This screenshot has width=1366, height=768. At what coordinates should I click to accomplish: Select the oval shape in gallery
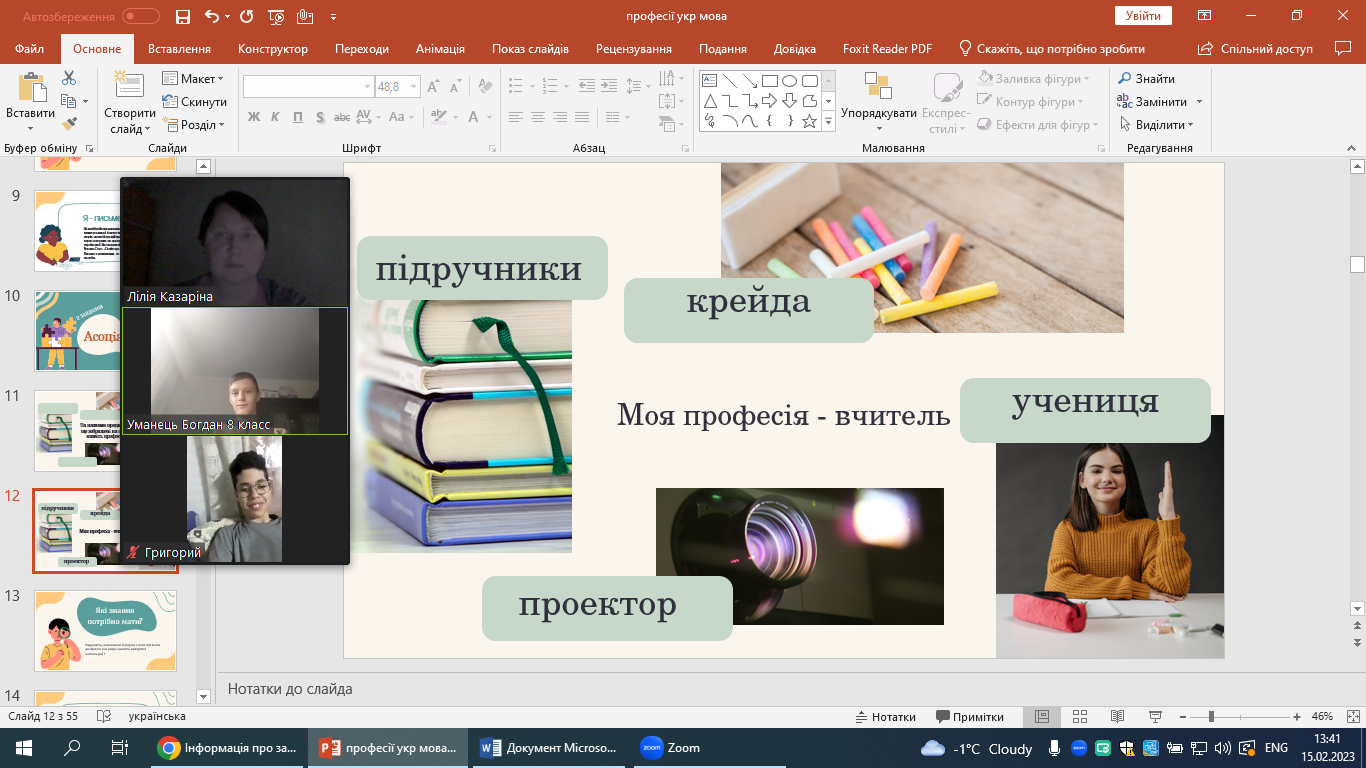click(x=790, y=81)
